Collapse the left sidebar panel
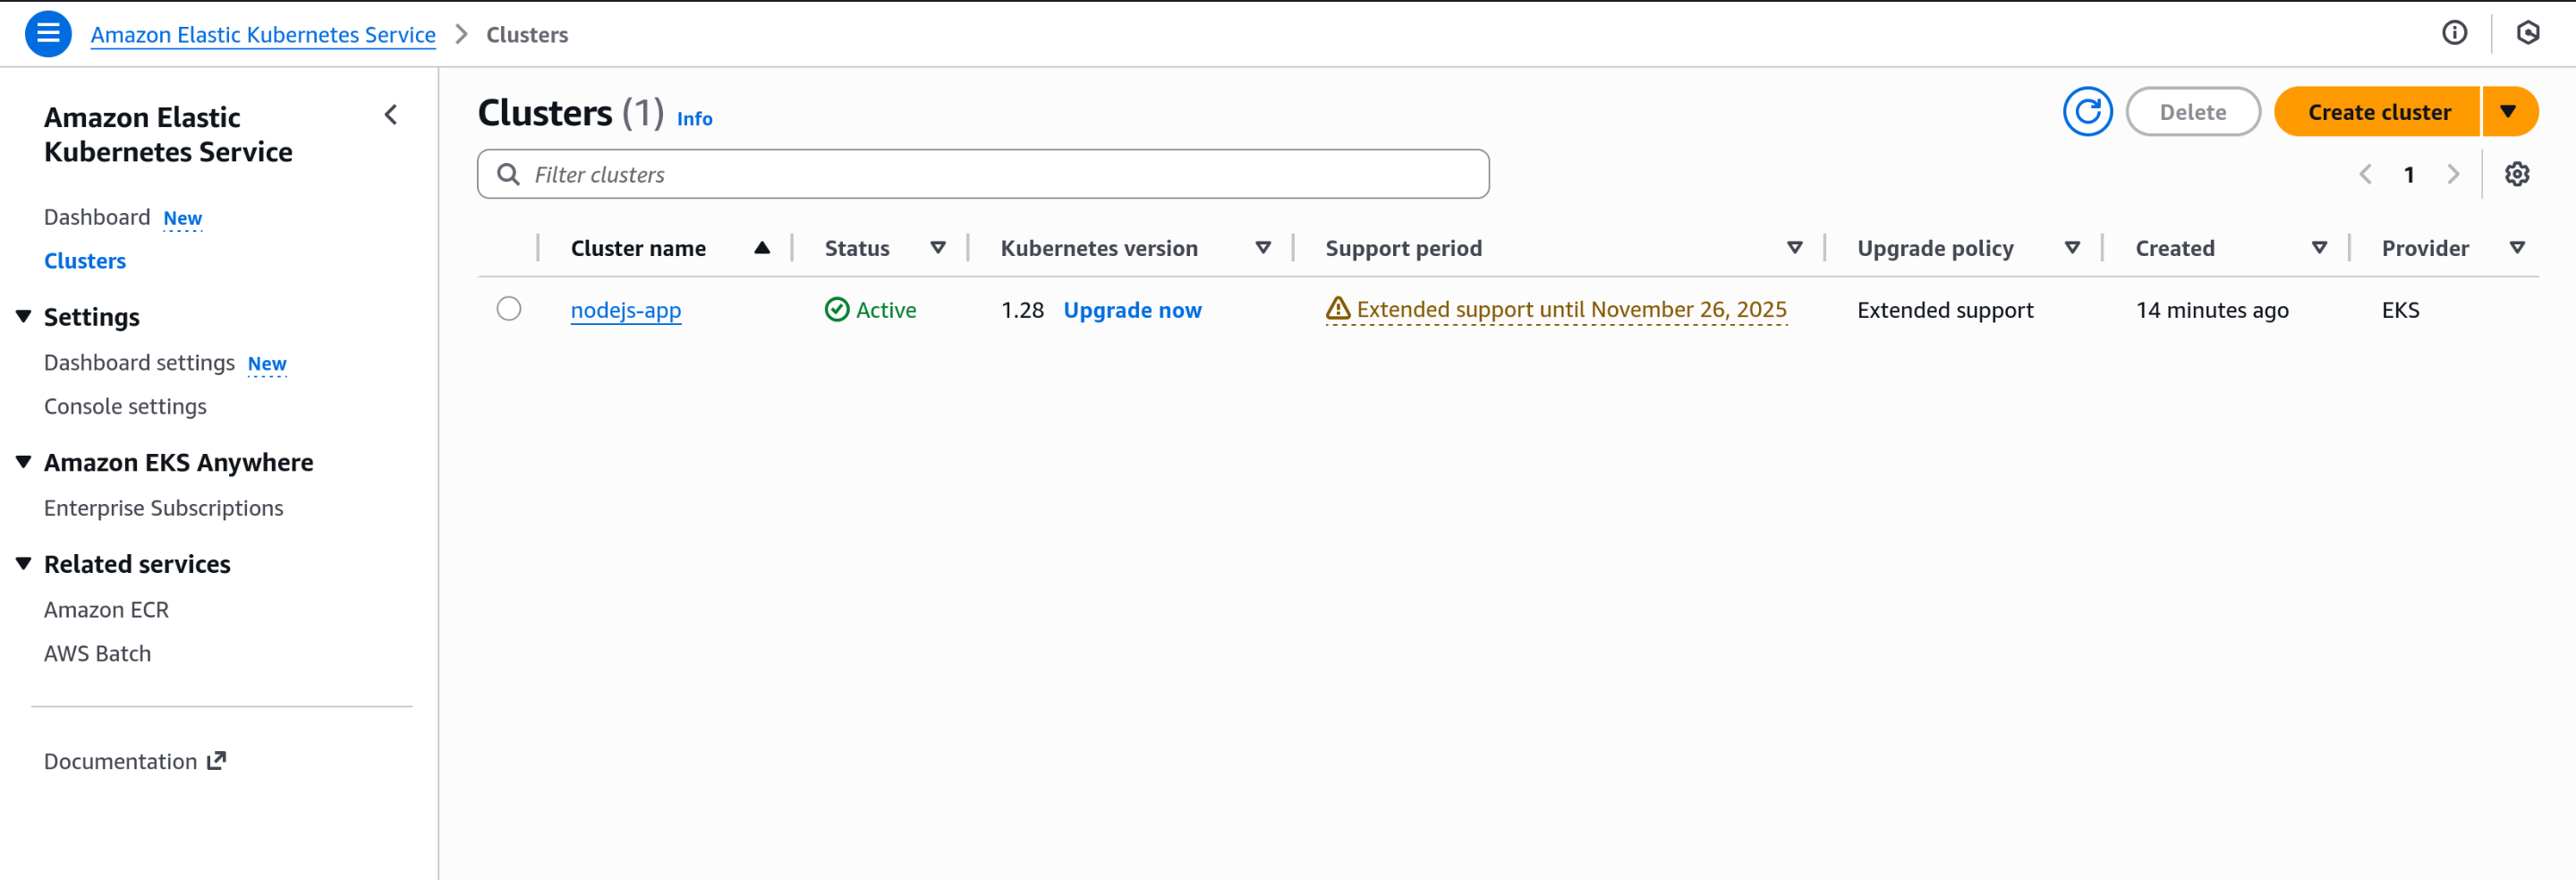2576x880 pixels. tap(391, 114)
